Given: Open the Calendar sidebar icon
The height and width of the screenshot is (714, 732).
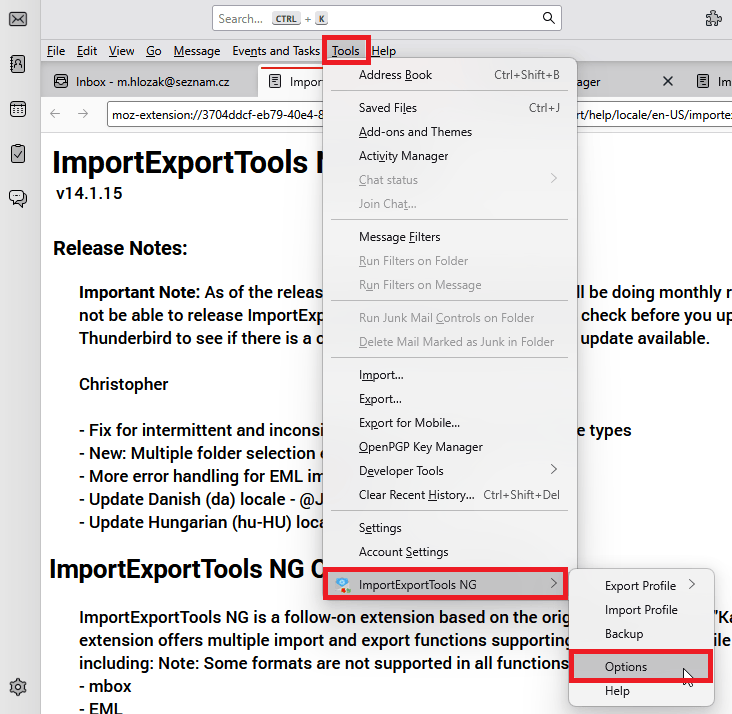Looking at the screenshot, I should pyautogui.click(x=18, y=109).
